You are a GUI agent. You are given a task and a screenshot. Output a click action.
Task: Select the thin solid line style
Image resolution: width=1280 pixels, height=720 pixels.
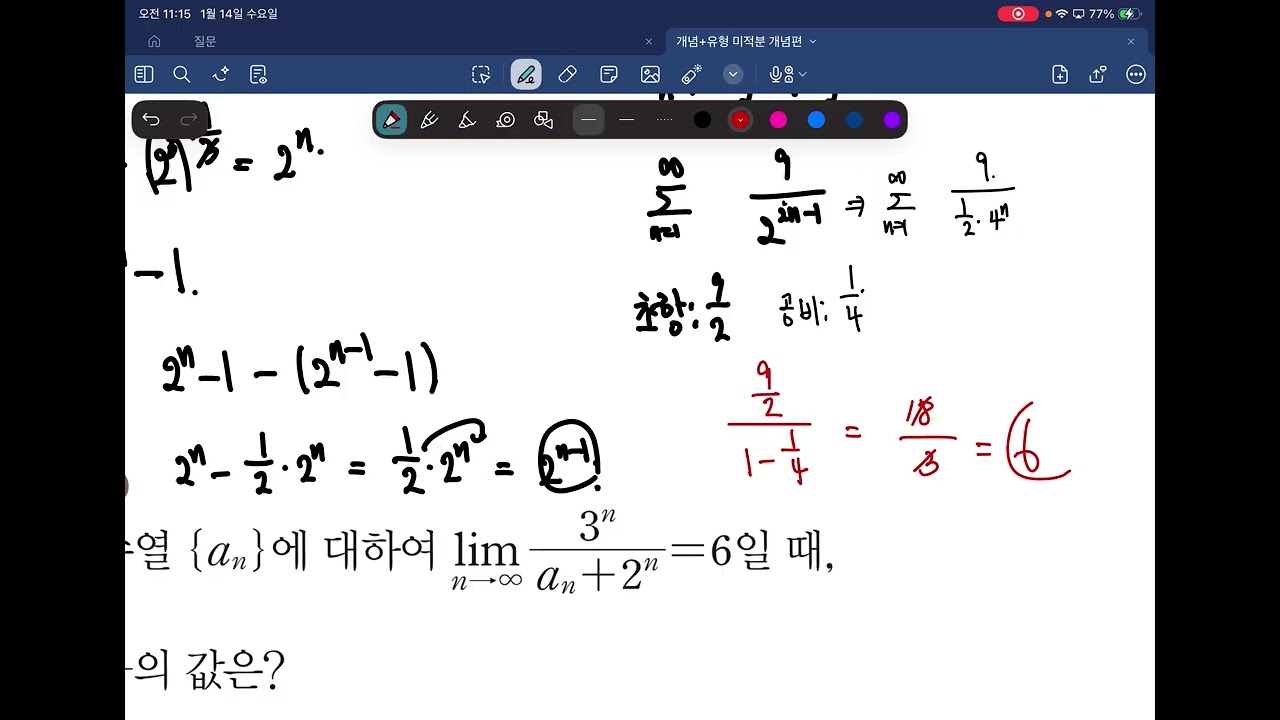click(x=626, y=120)
